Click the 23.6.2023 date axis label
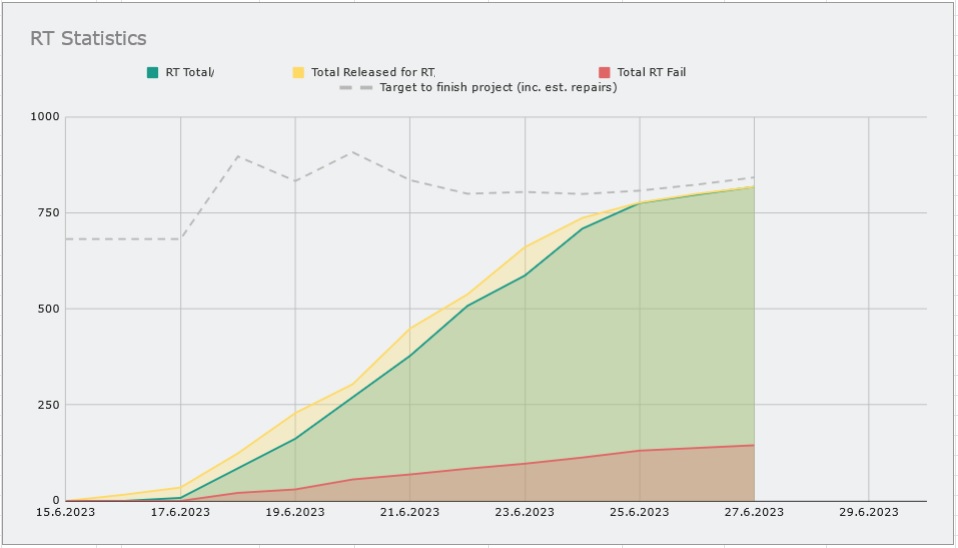This screenshot has width=958, height=548. [524, 512]
